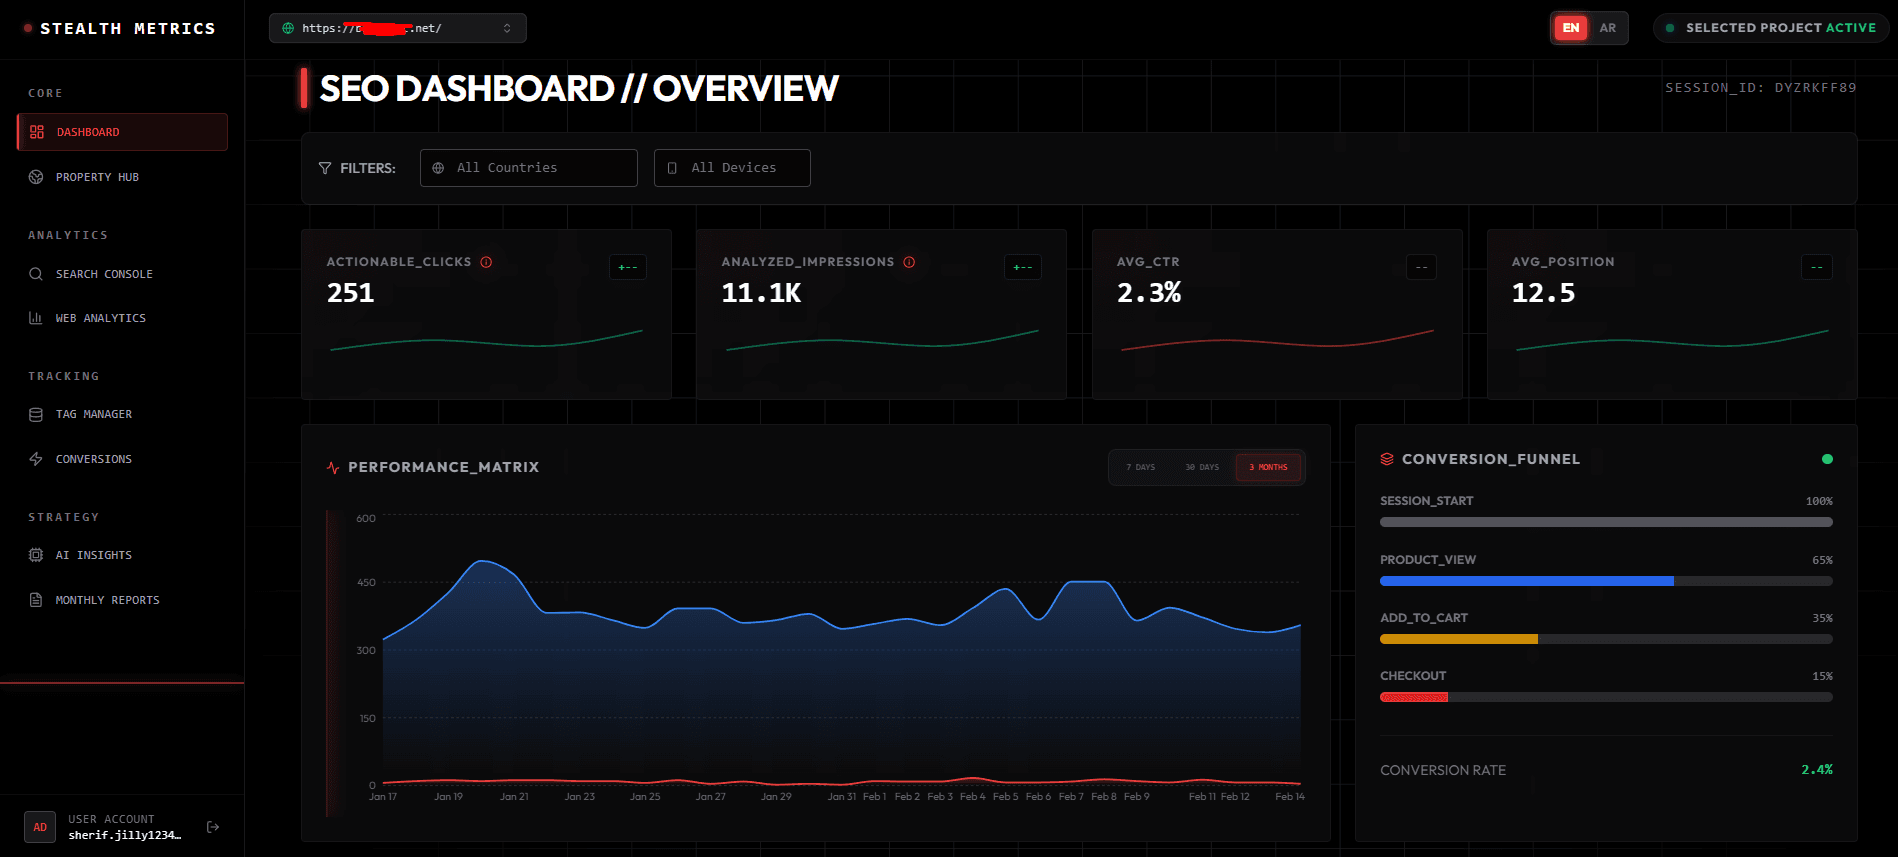
Task: Open Web Analytics chart icon
Action: [36, 318]
